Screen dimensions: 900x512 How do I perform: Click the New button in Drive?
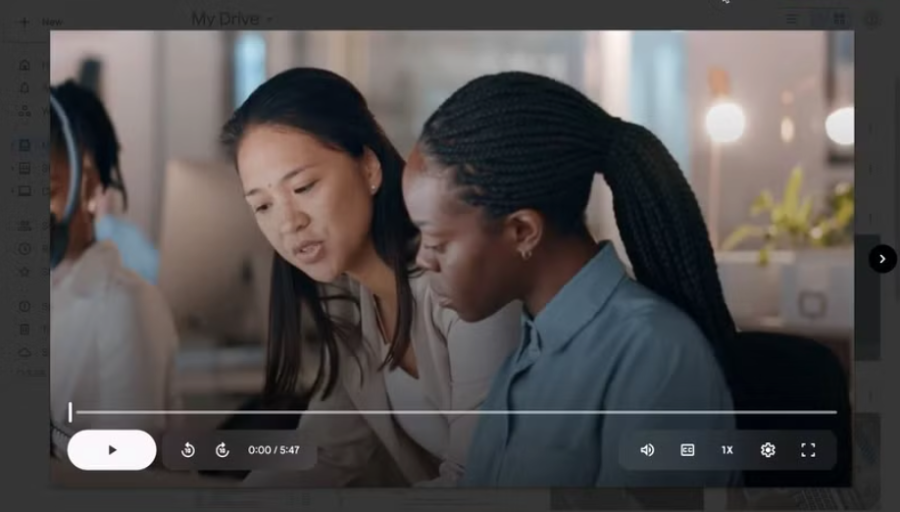[x=41, y=22]
